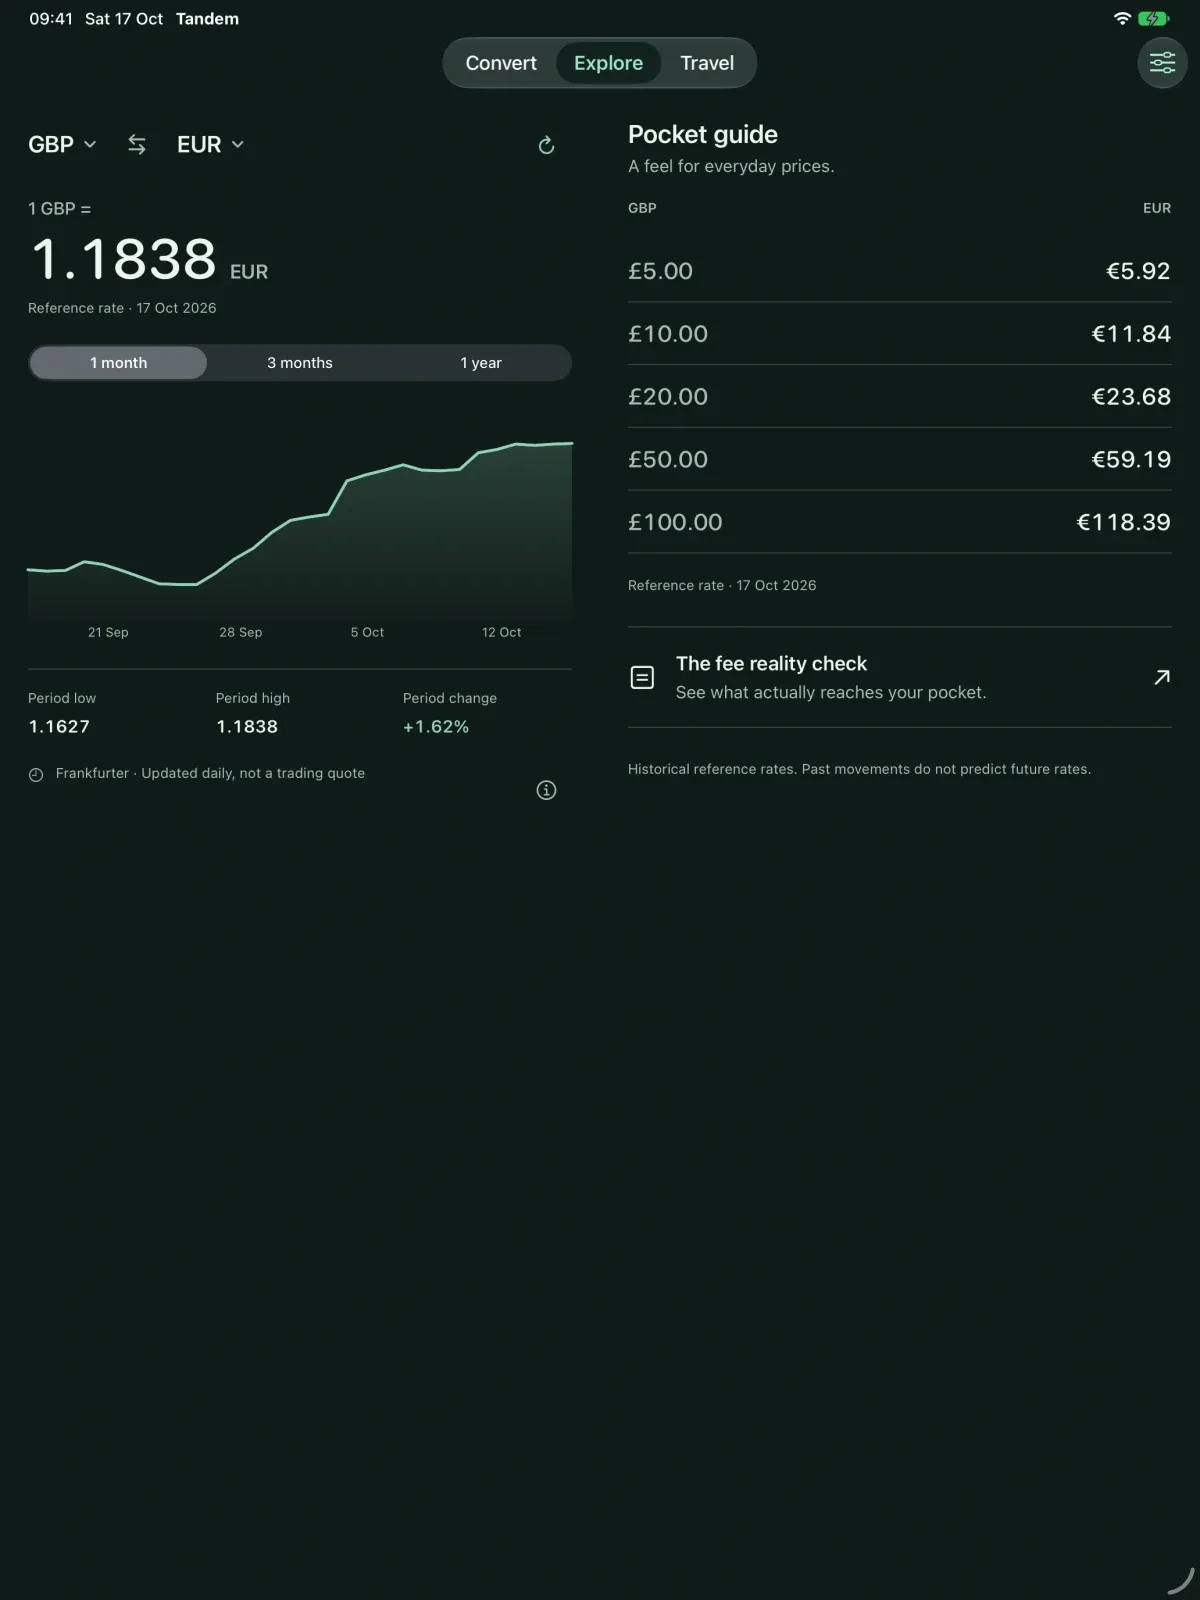Switch to the Convert tab
The width and height of the screenshot is (1200, 1600).
click(x=501, y=63)
